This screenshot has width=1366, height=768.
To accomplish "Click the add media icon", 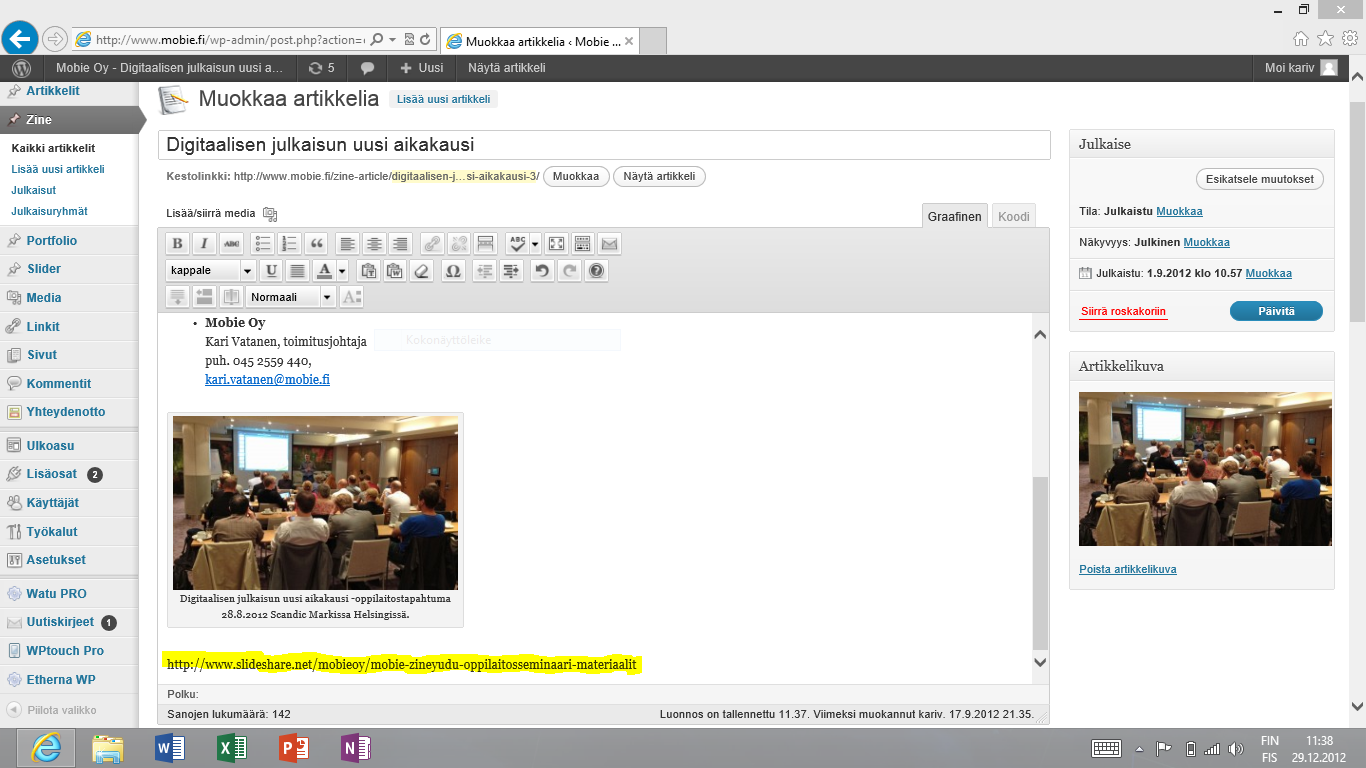I will (269, 213).
